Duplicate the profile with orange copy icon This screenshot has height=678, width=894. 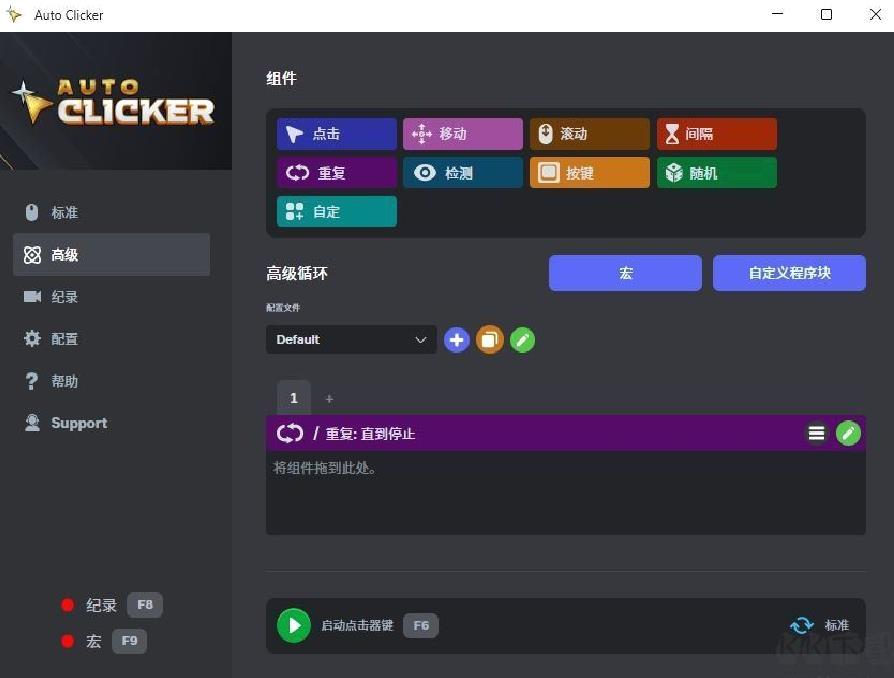pos(490,340)
